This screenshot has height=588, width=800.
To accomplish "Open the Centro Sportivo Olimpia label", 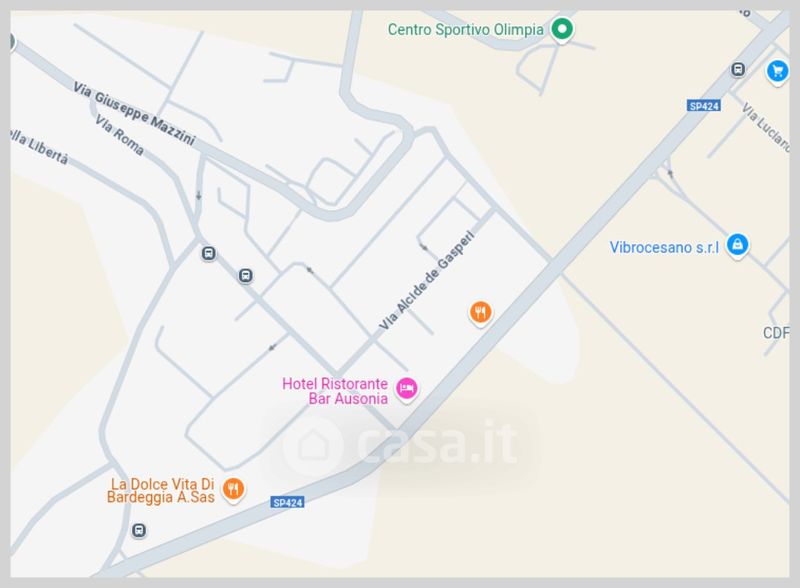I will coord(465,30).
